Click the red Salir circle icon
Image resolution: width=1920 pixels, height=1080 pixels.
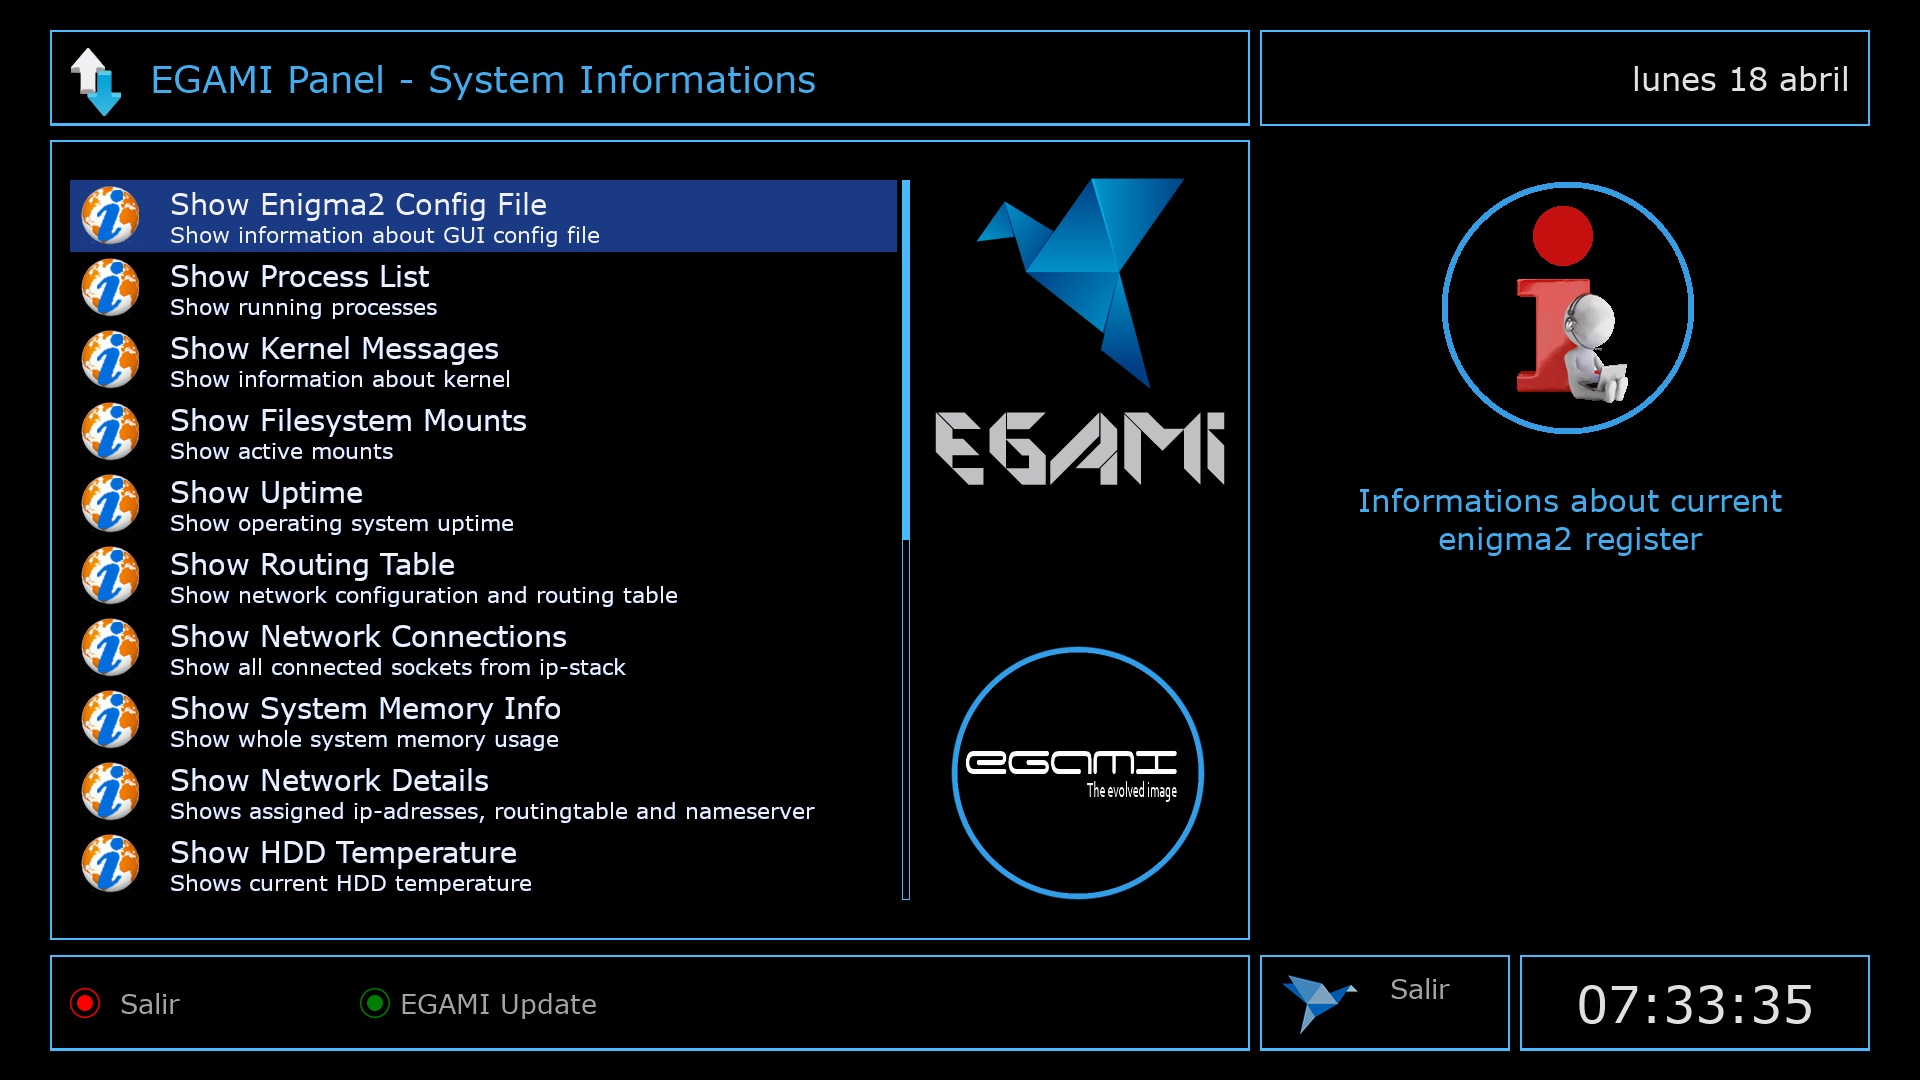tap(85, 1003)
